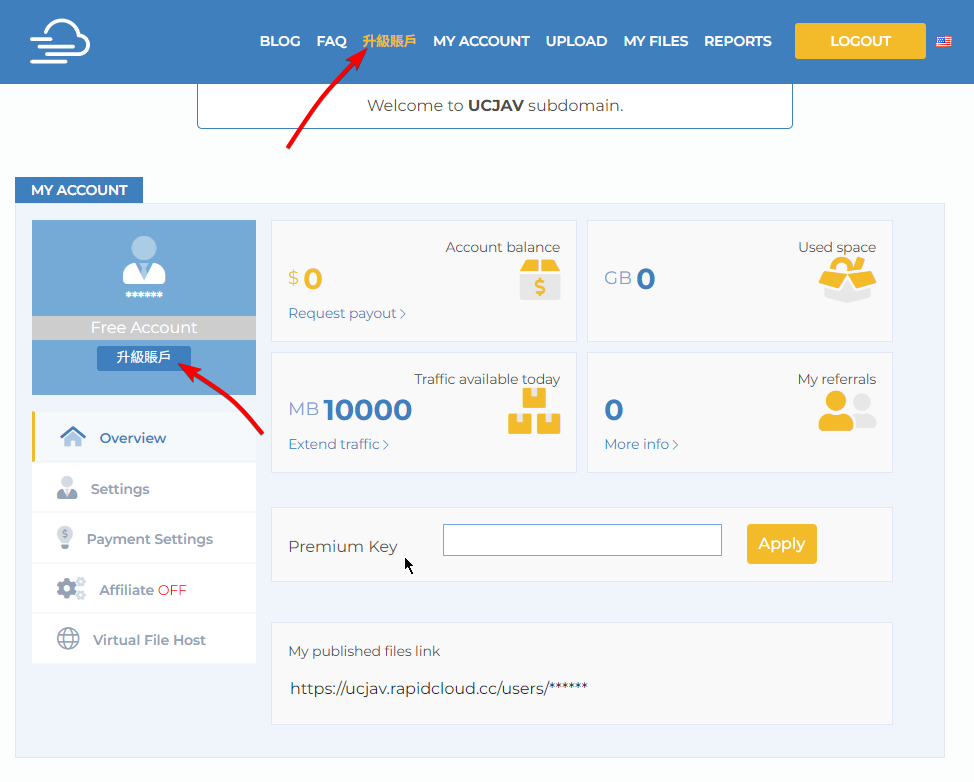Click the Virtual File Host globe icon
974x782 pixels.
68,639
